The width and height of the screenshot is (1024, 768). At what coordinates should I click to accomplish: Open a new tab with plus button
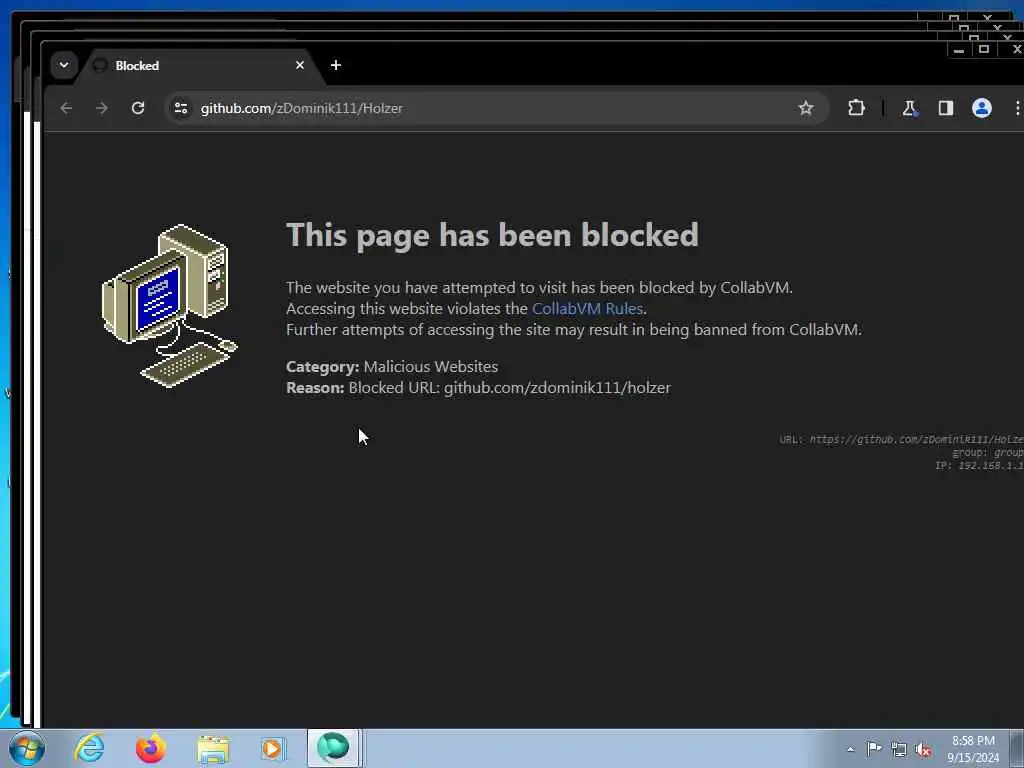tap(336, 65)
